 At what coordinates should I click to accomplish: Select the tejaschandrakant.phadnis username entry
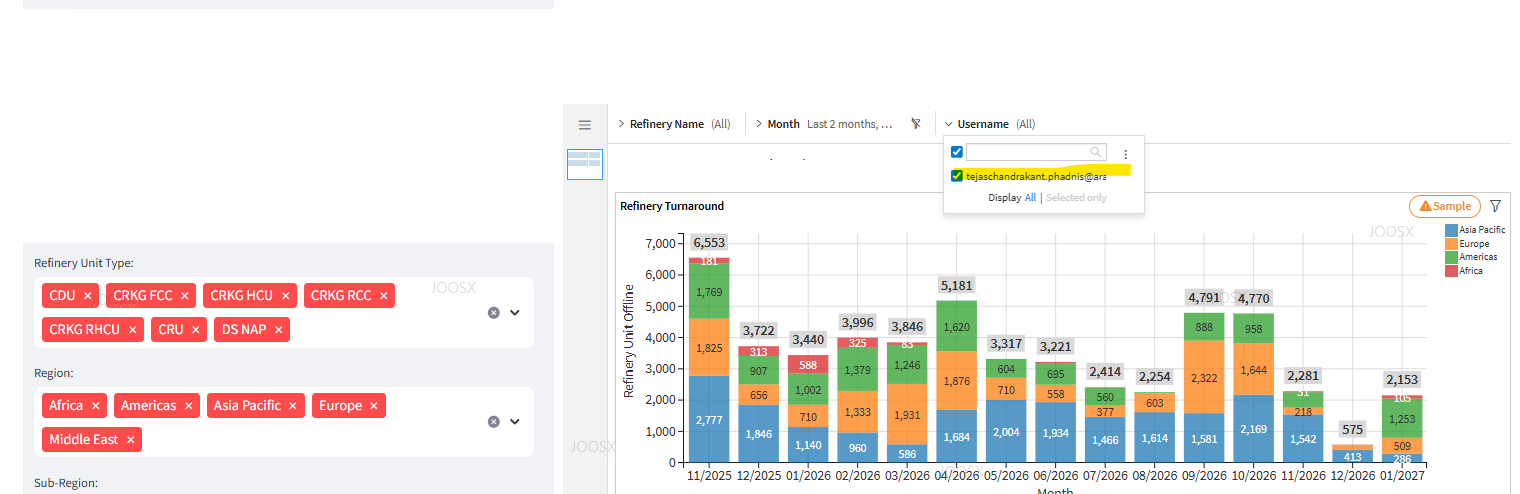click(x=1036, y=176)
